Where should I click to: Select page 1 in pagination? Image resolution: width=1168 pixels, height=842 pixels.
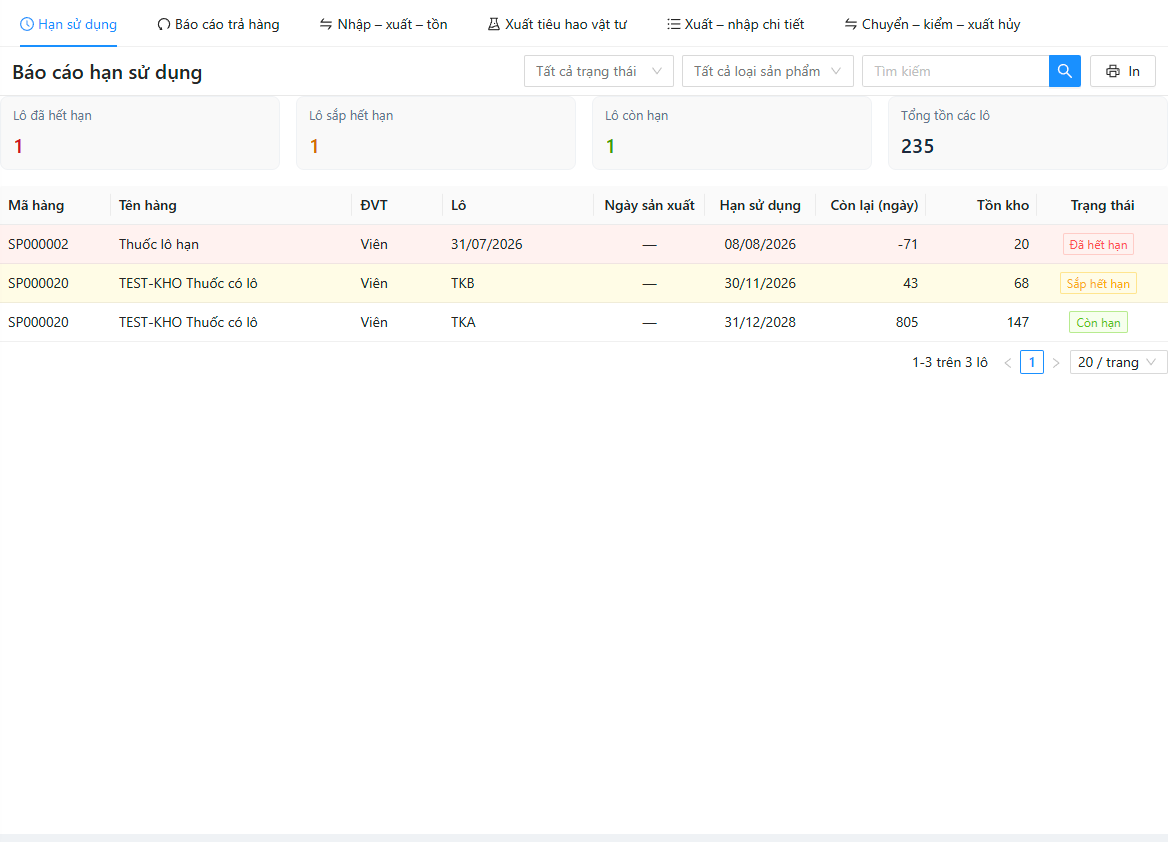[1032, 362]
